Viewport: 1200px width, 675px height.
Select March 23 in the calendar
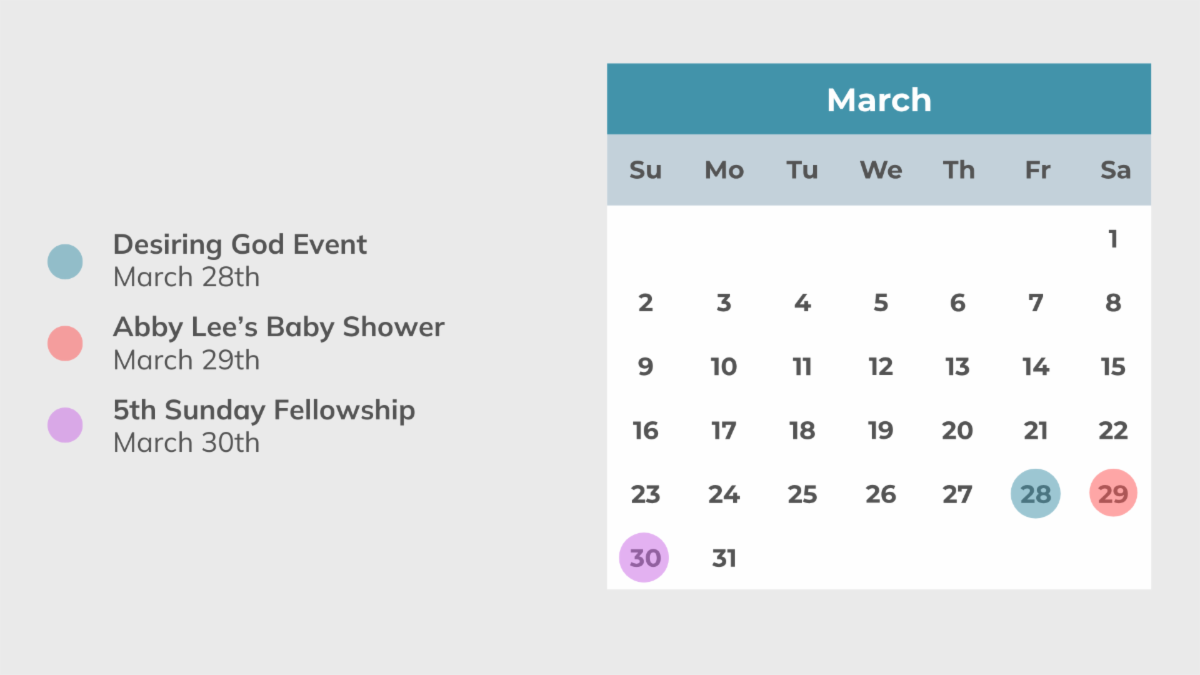(x=645, y=494)
